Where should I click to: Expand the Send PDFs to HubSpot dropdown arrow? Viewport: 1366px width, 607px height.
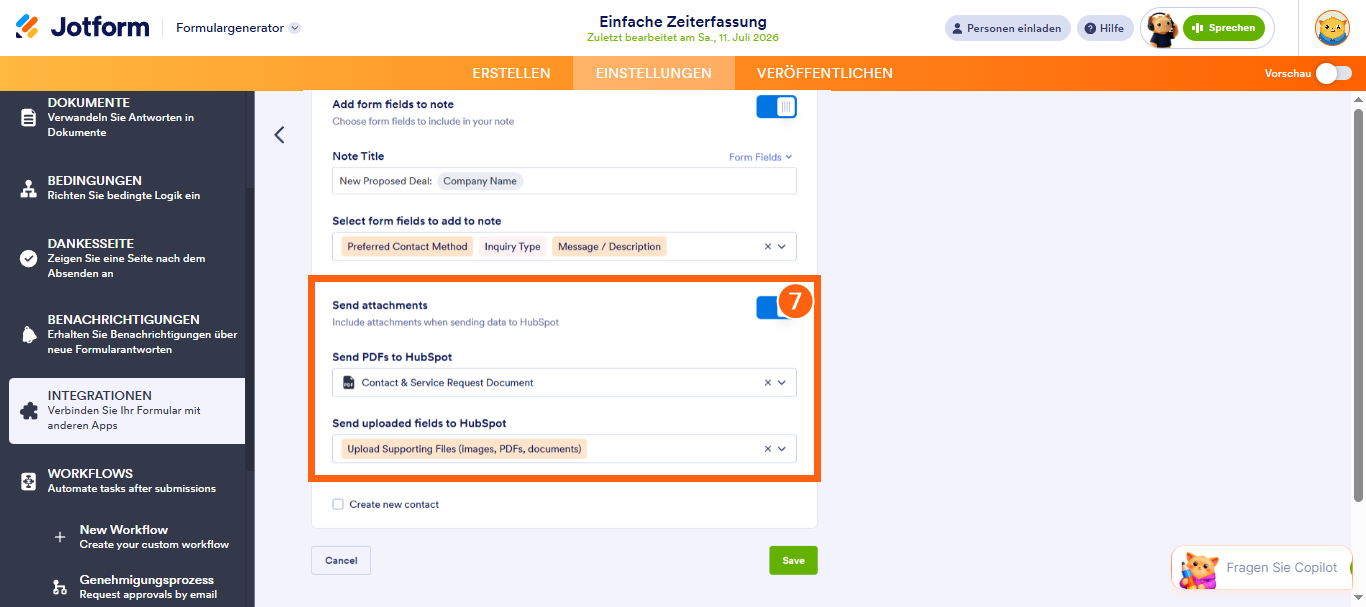pyautogui.click(x=782, y=383)
